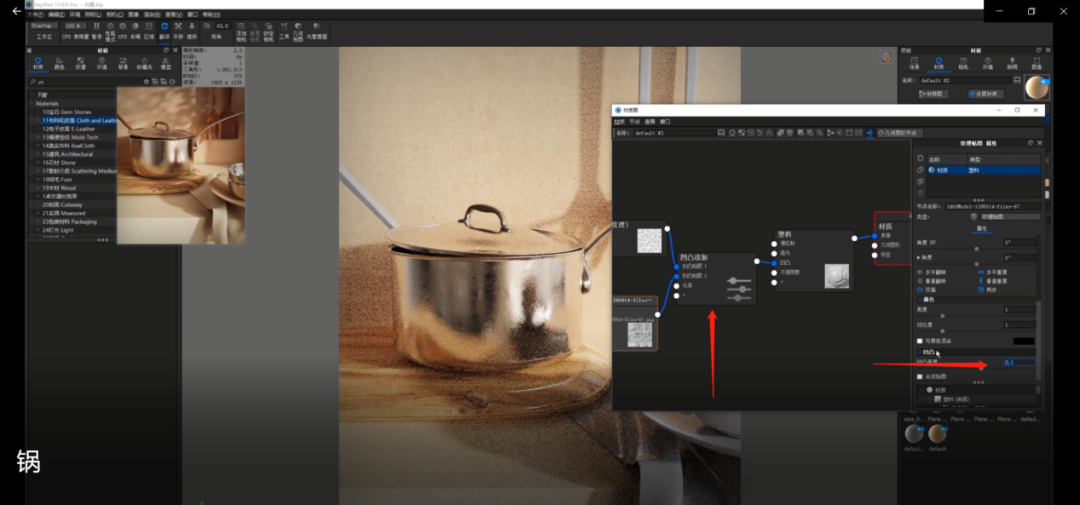Expand the 13 Mold-Tech folder
This screenshot has width=1080, height=505.
coord(38,137)
